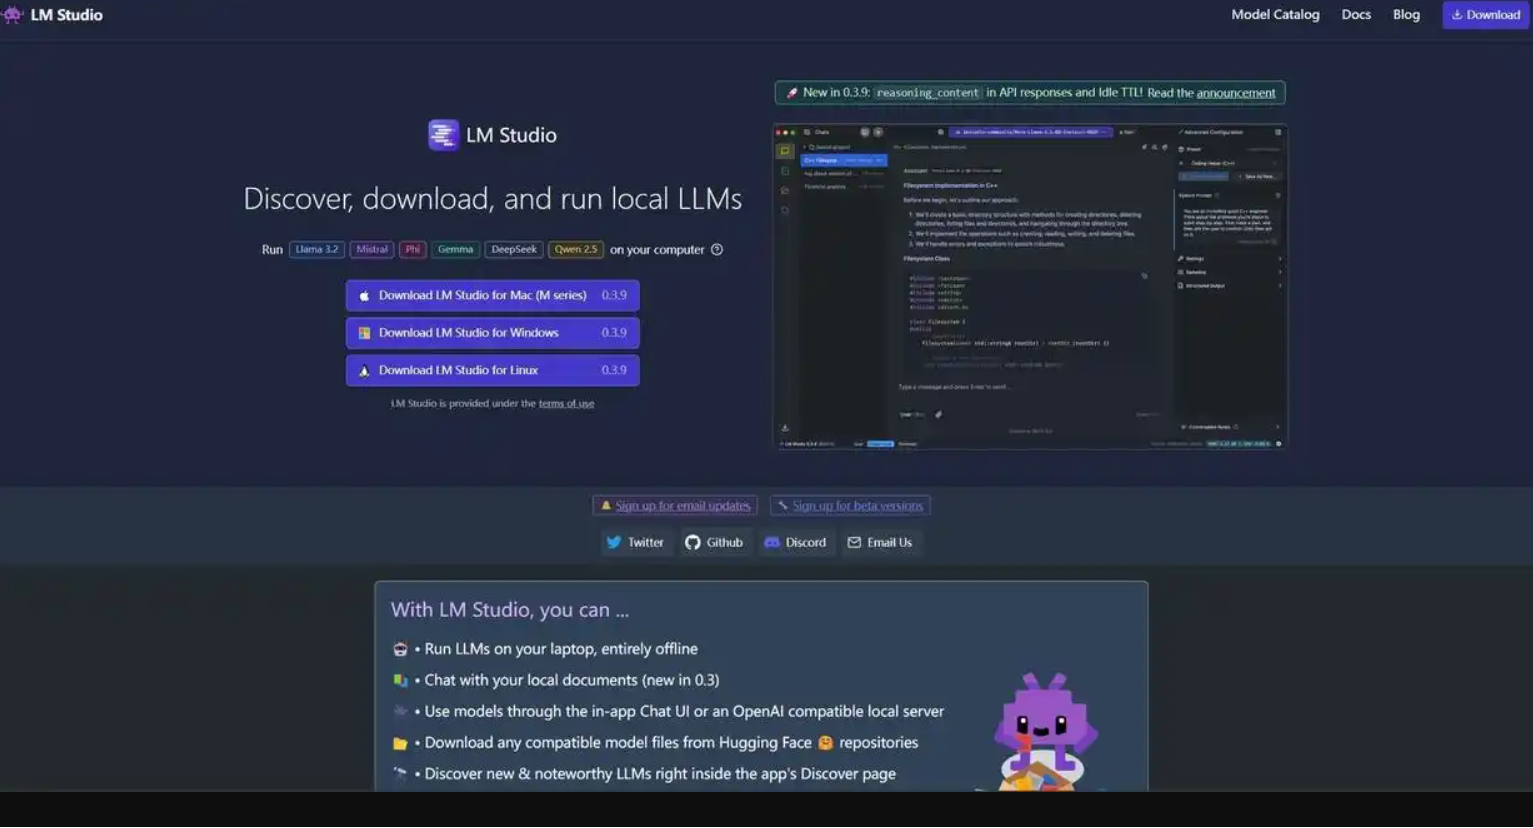
Task: Go to the Blog page
Action: (1406, 15)
